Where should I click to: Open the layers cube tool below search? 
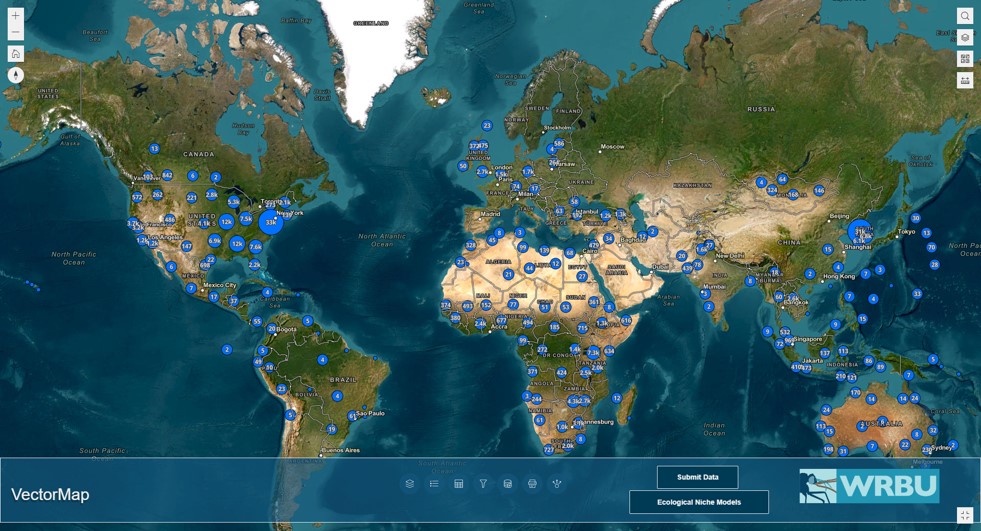point(965,38)
